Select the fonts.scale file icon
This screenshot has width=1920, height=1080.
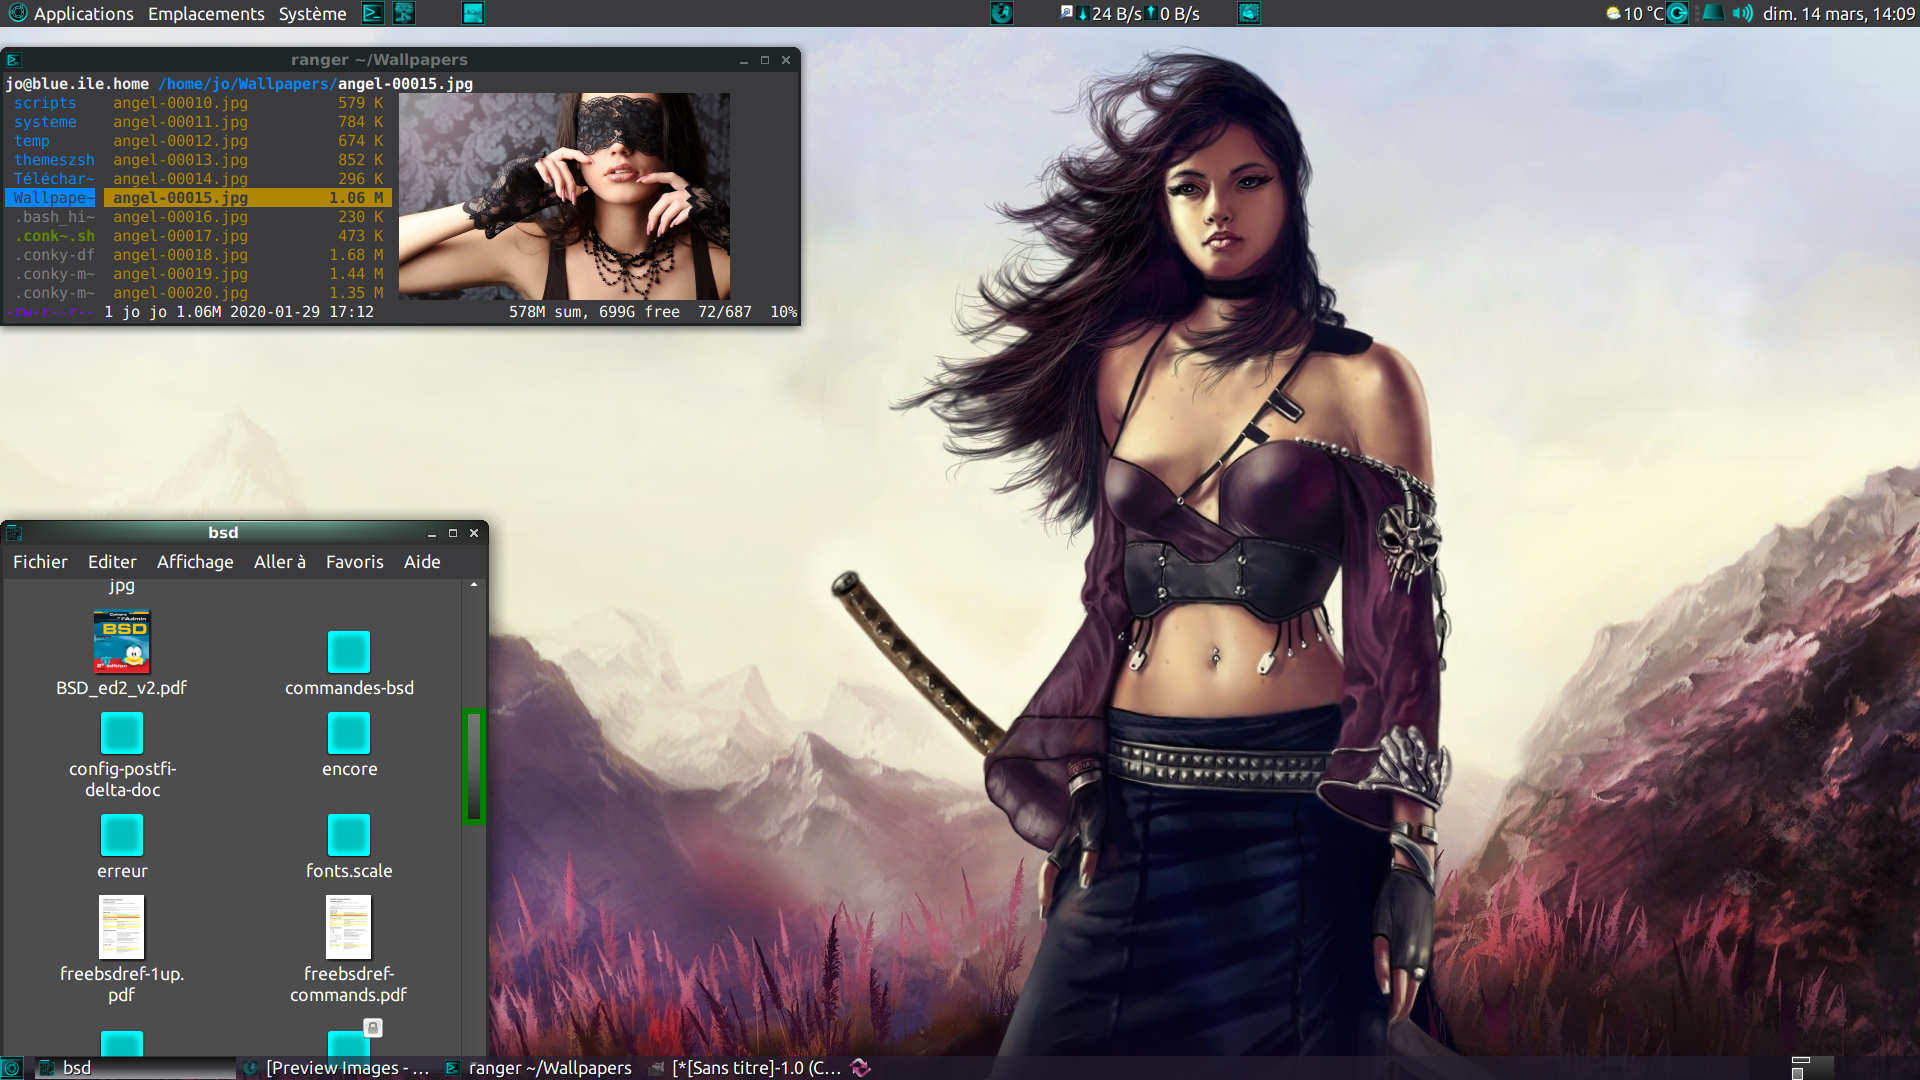coord(349,835)
